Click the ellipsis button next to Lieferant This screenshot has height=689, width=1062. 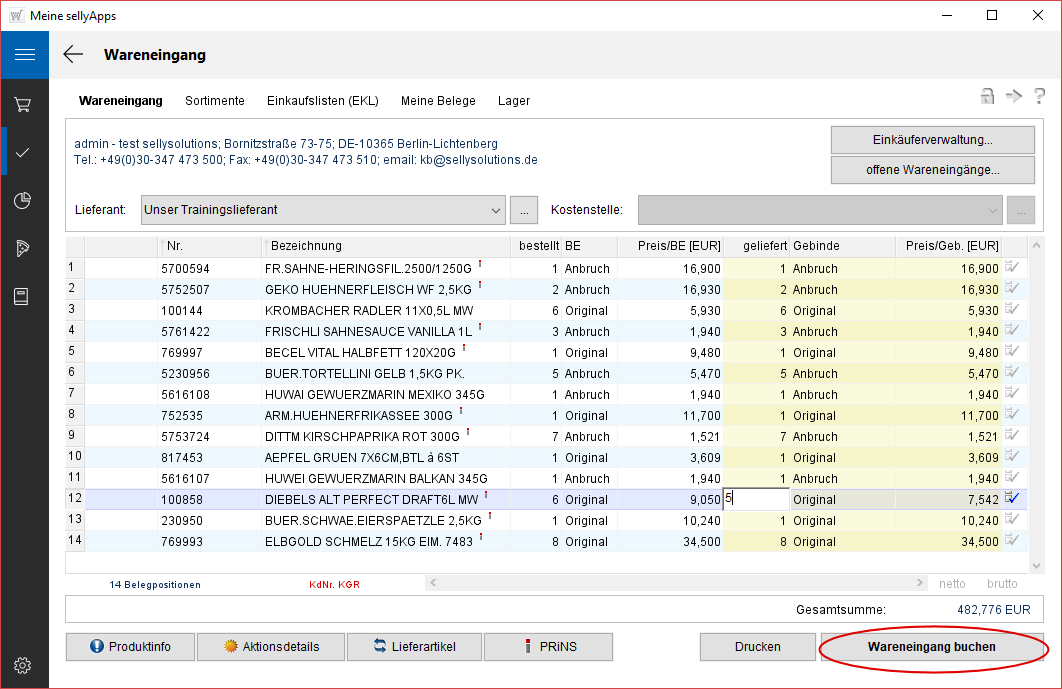(524, 210)
